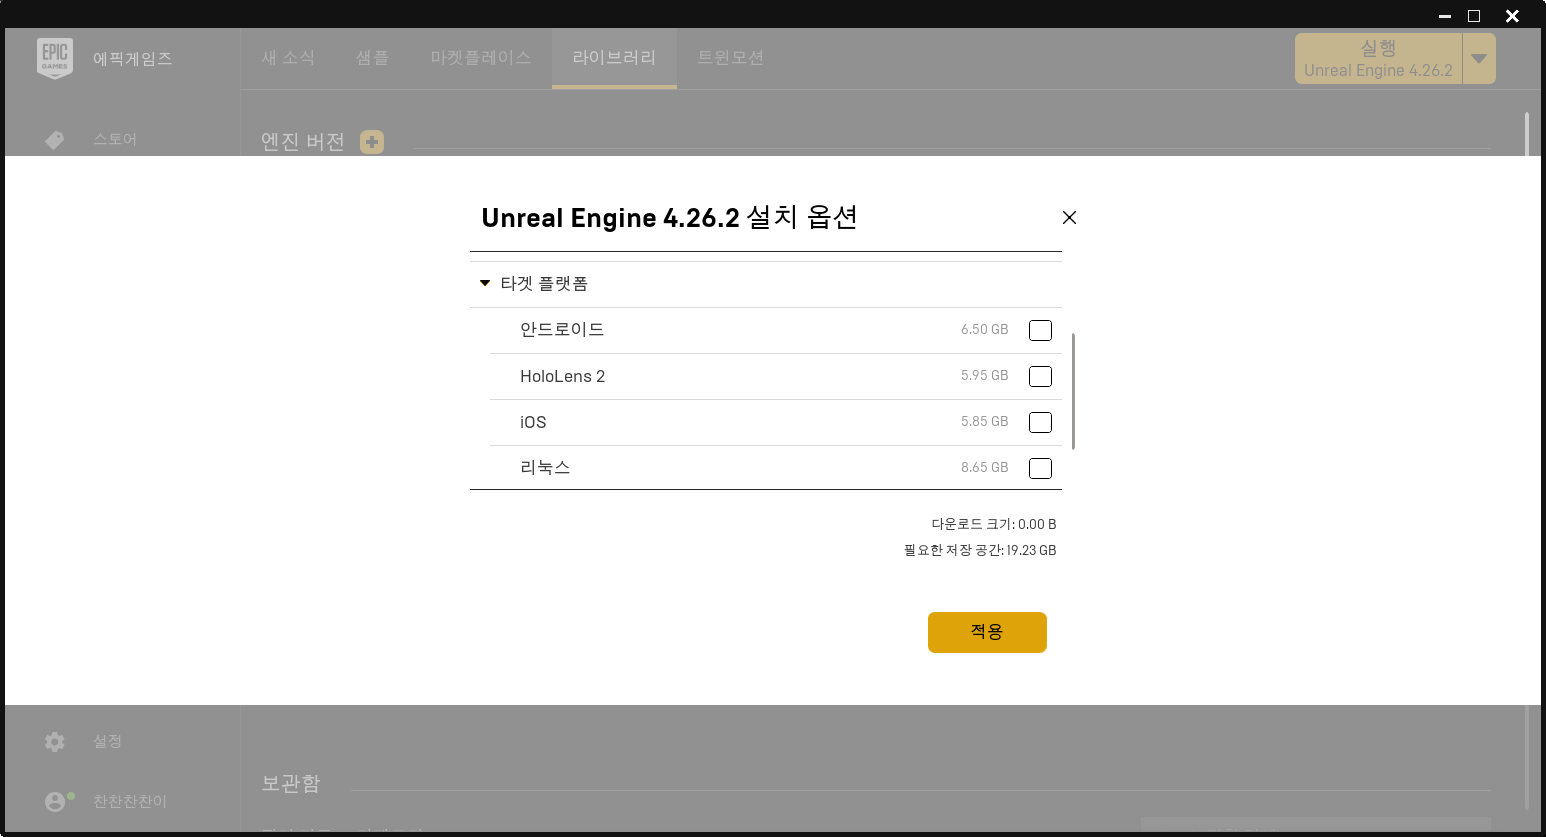Open 설정 in the sidebar
This screenshot has height=837, width=1546.
pyautogui.click(x=108, y=741)
